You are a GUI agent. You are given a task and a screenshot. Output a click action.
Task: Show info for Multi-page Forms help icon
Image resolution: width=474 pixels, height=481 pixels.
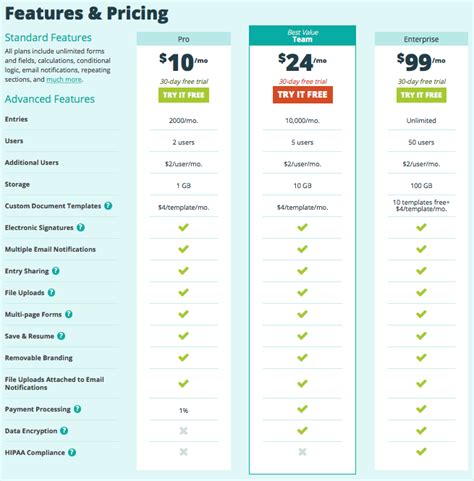coord(69,314)
